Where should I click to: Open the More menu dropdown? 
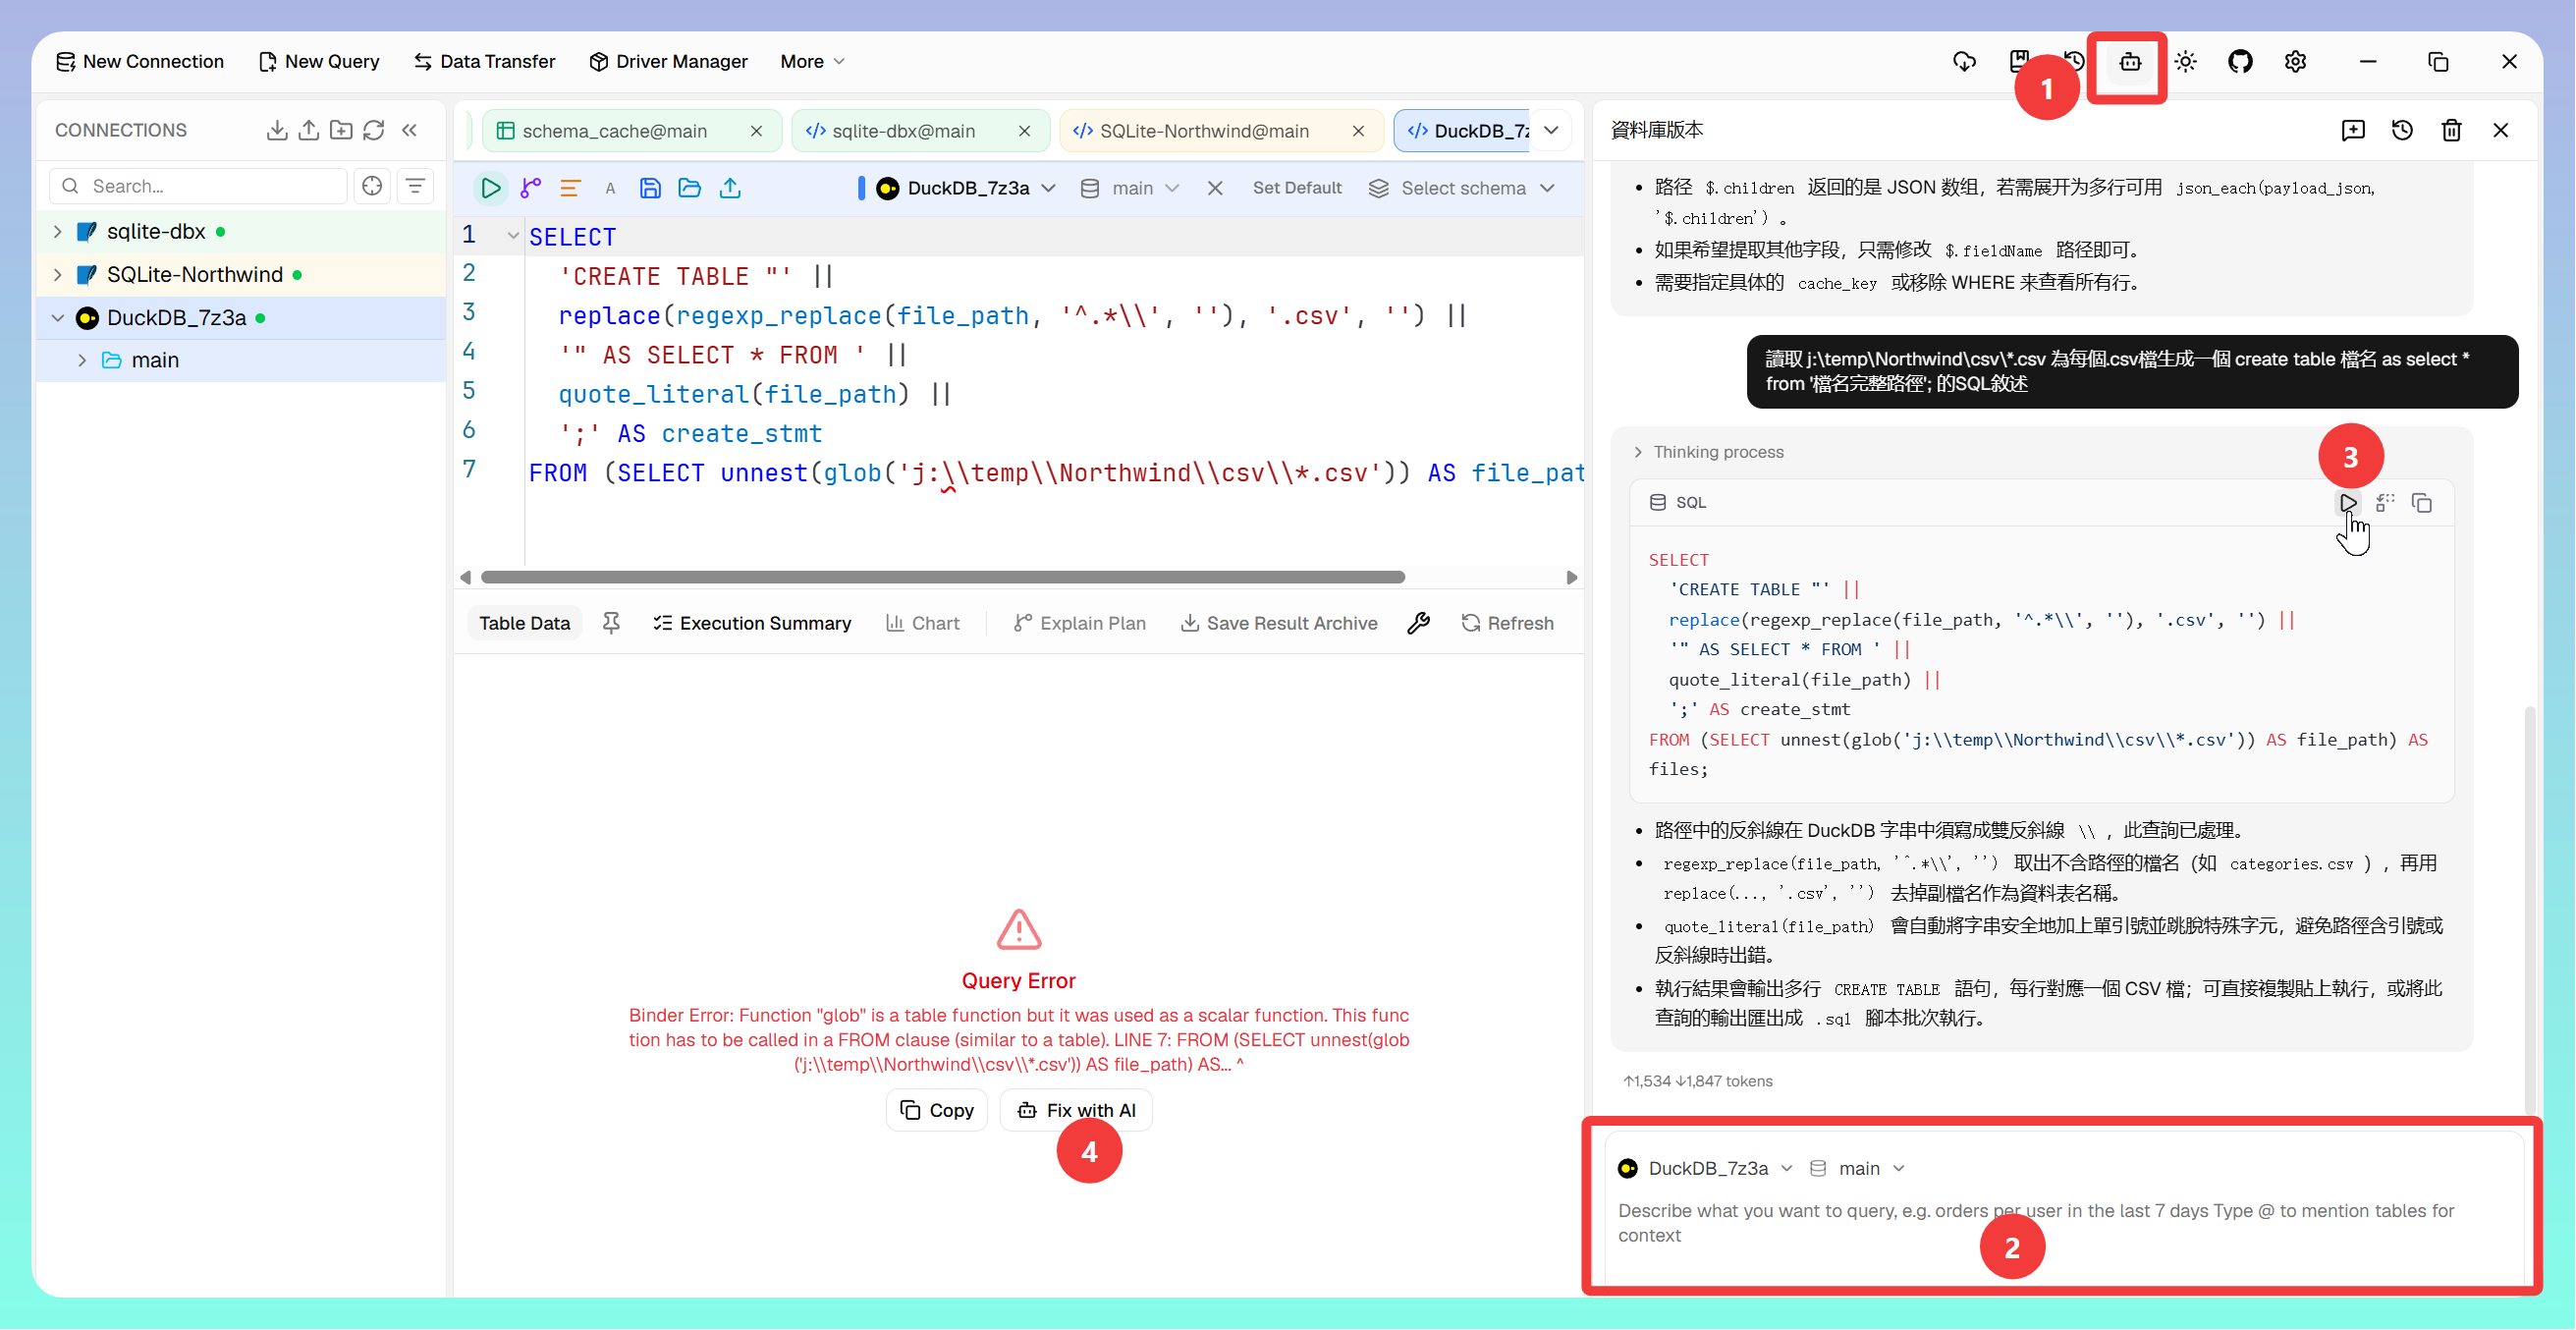click(813, 62)
